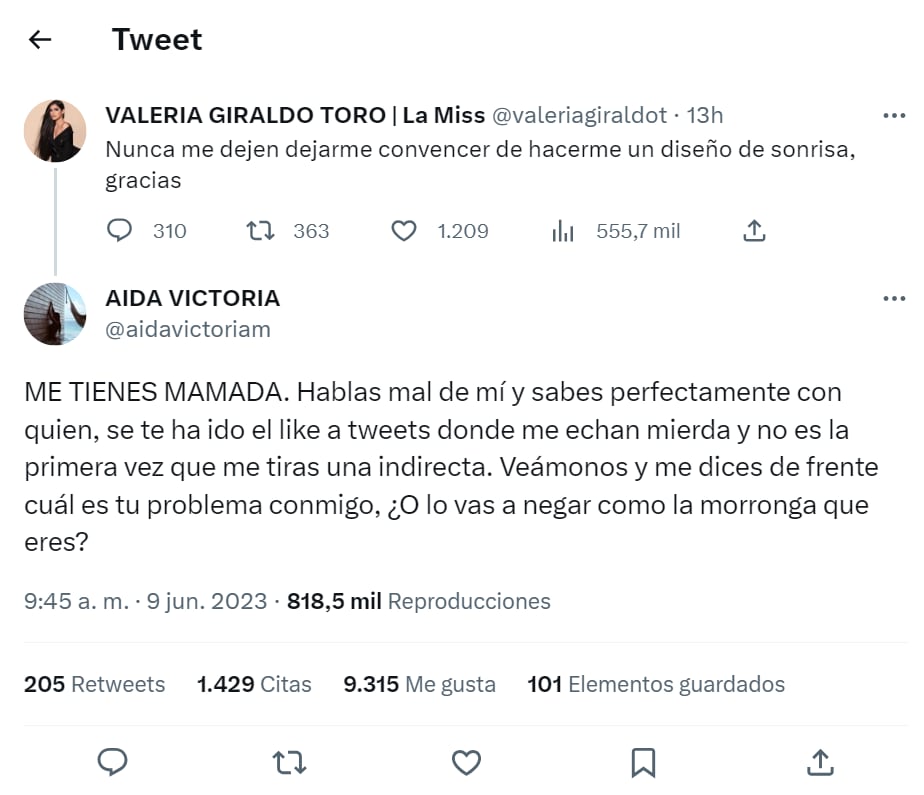Retweet Valeria's tweet showing 363 retweets
The height and width of the screenshot is (795, 924).
[x=261, y=231]
